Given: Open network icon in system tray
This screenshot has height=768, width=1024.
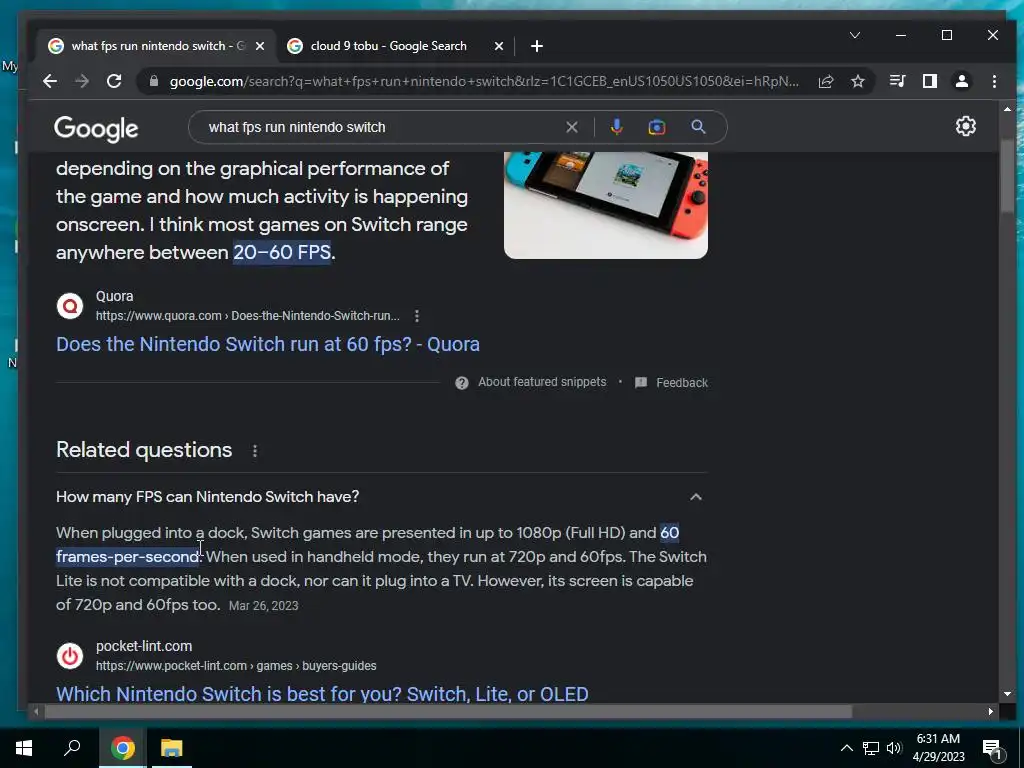Looking at the screenshot, I should [871, 748].
